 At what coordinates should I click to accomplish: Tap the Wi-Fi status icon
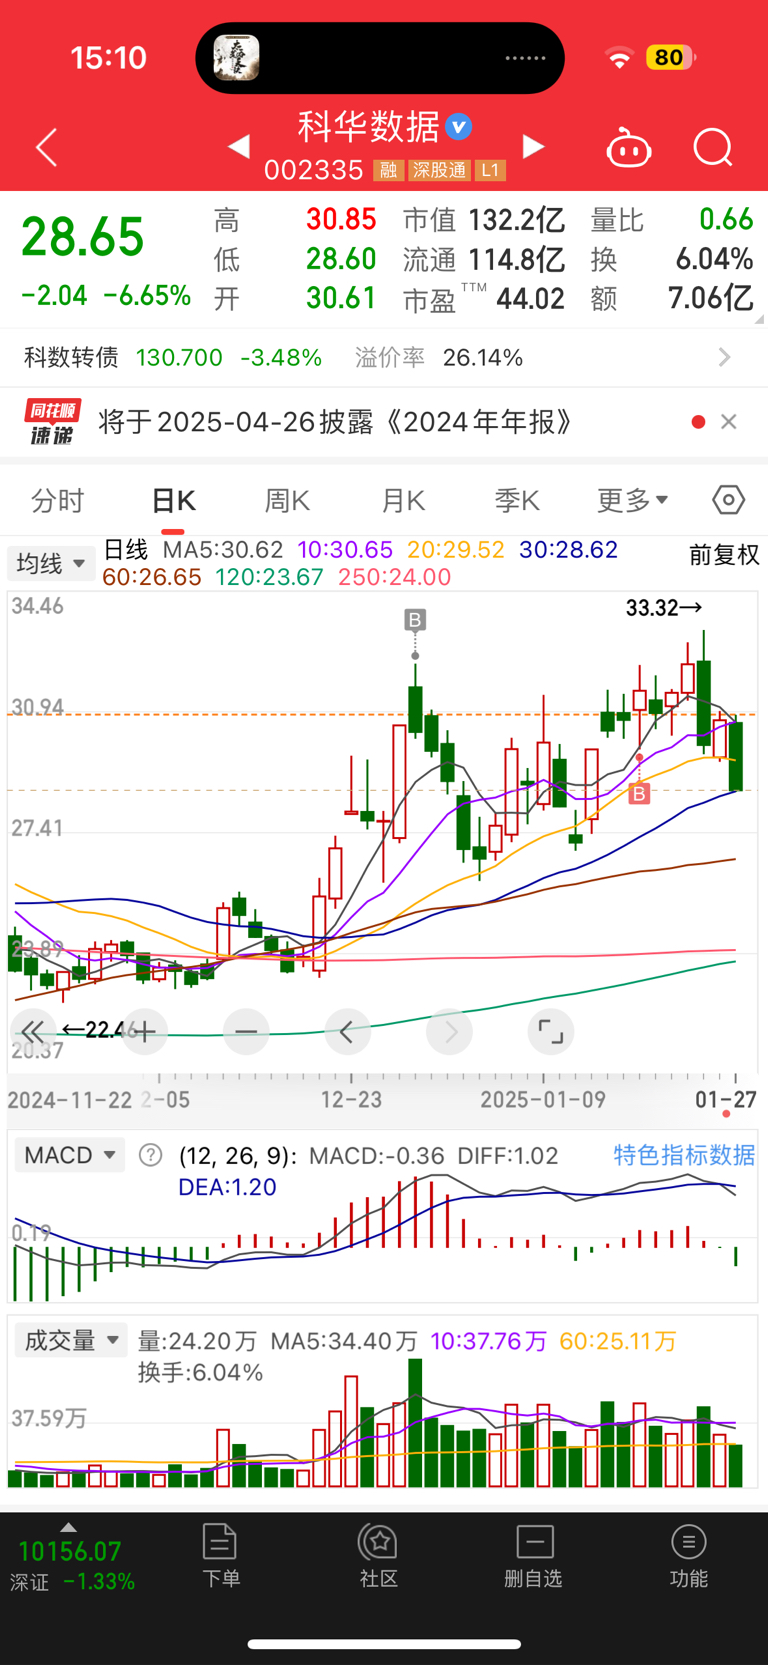[x=620, y=58]
